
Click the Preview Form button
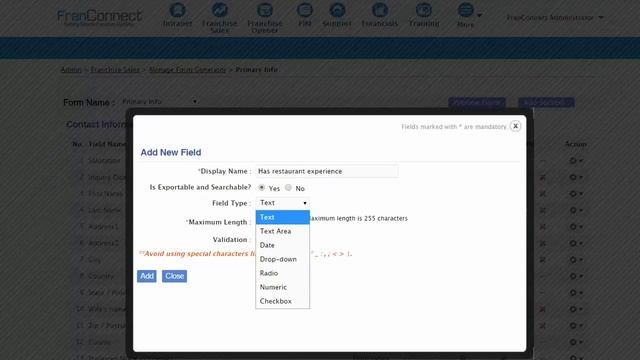point(477,102)
